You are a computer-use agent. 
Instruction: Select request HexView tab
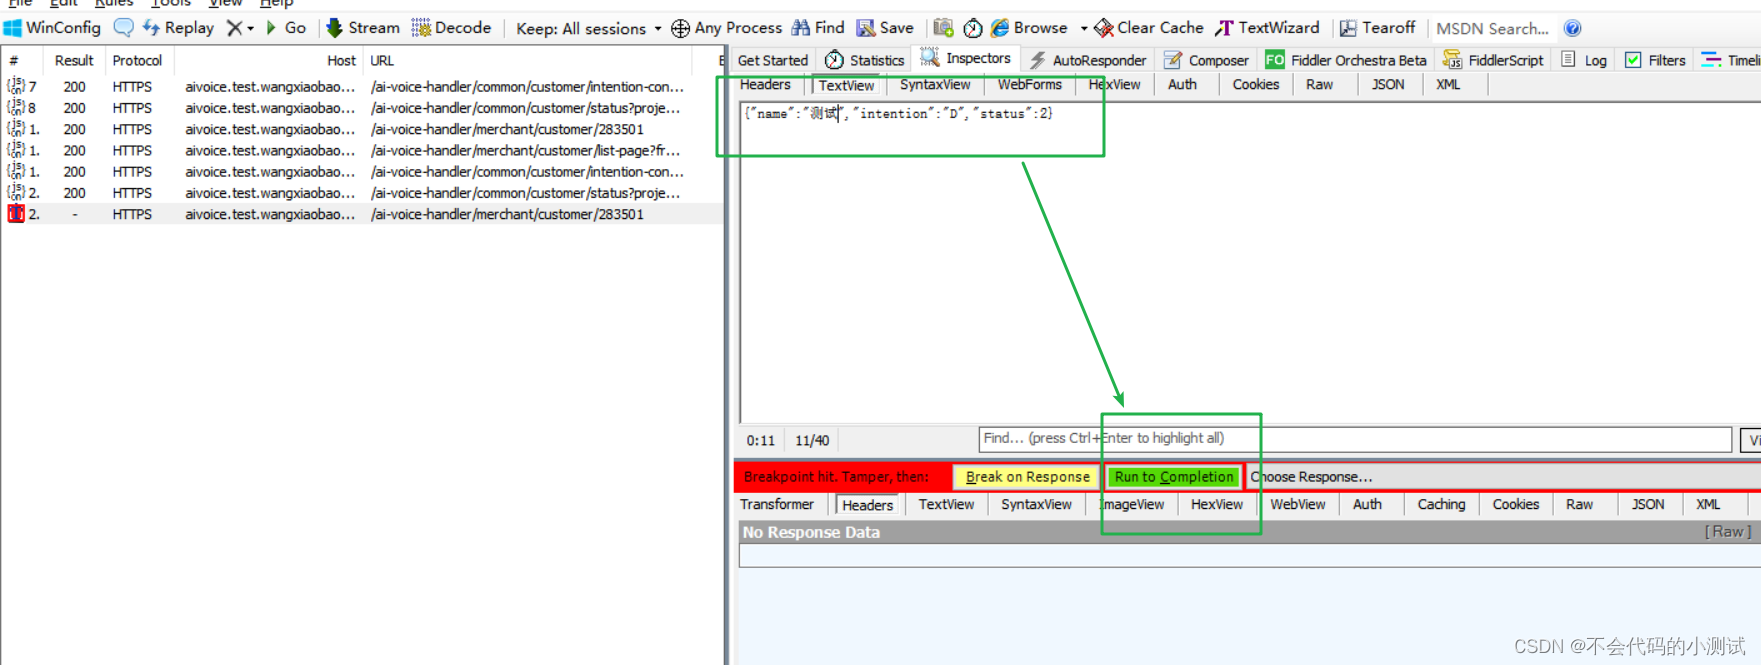1114,84
